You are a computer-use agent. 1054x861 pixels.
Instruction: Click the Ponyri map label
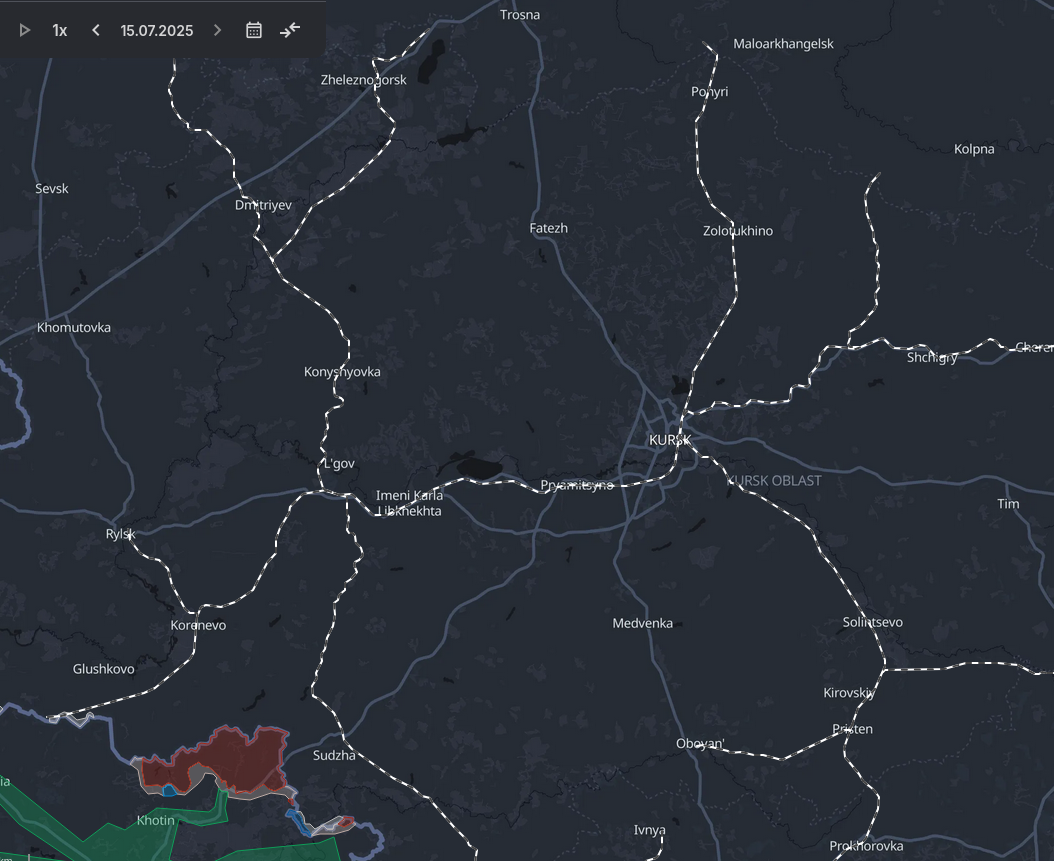[x=710, y=91]
